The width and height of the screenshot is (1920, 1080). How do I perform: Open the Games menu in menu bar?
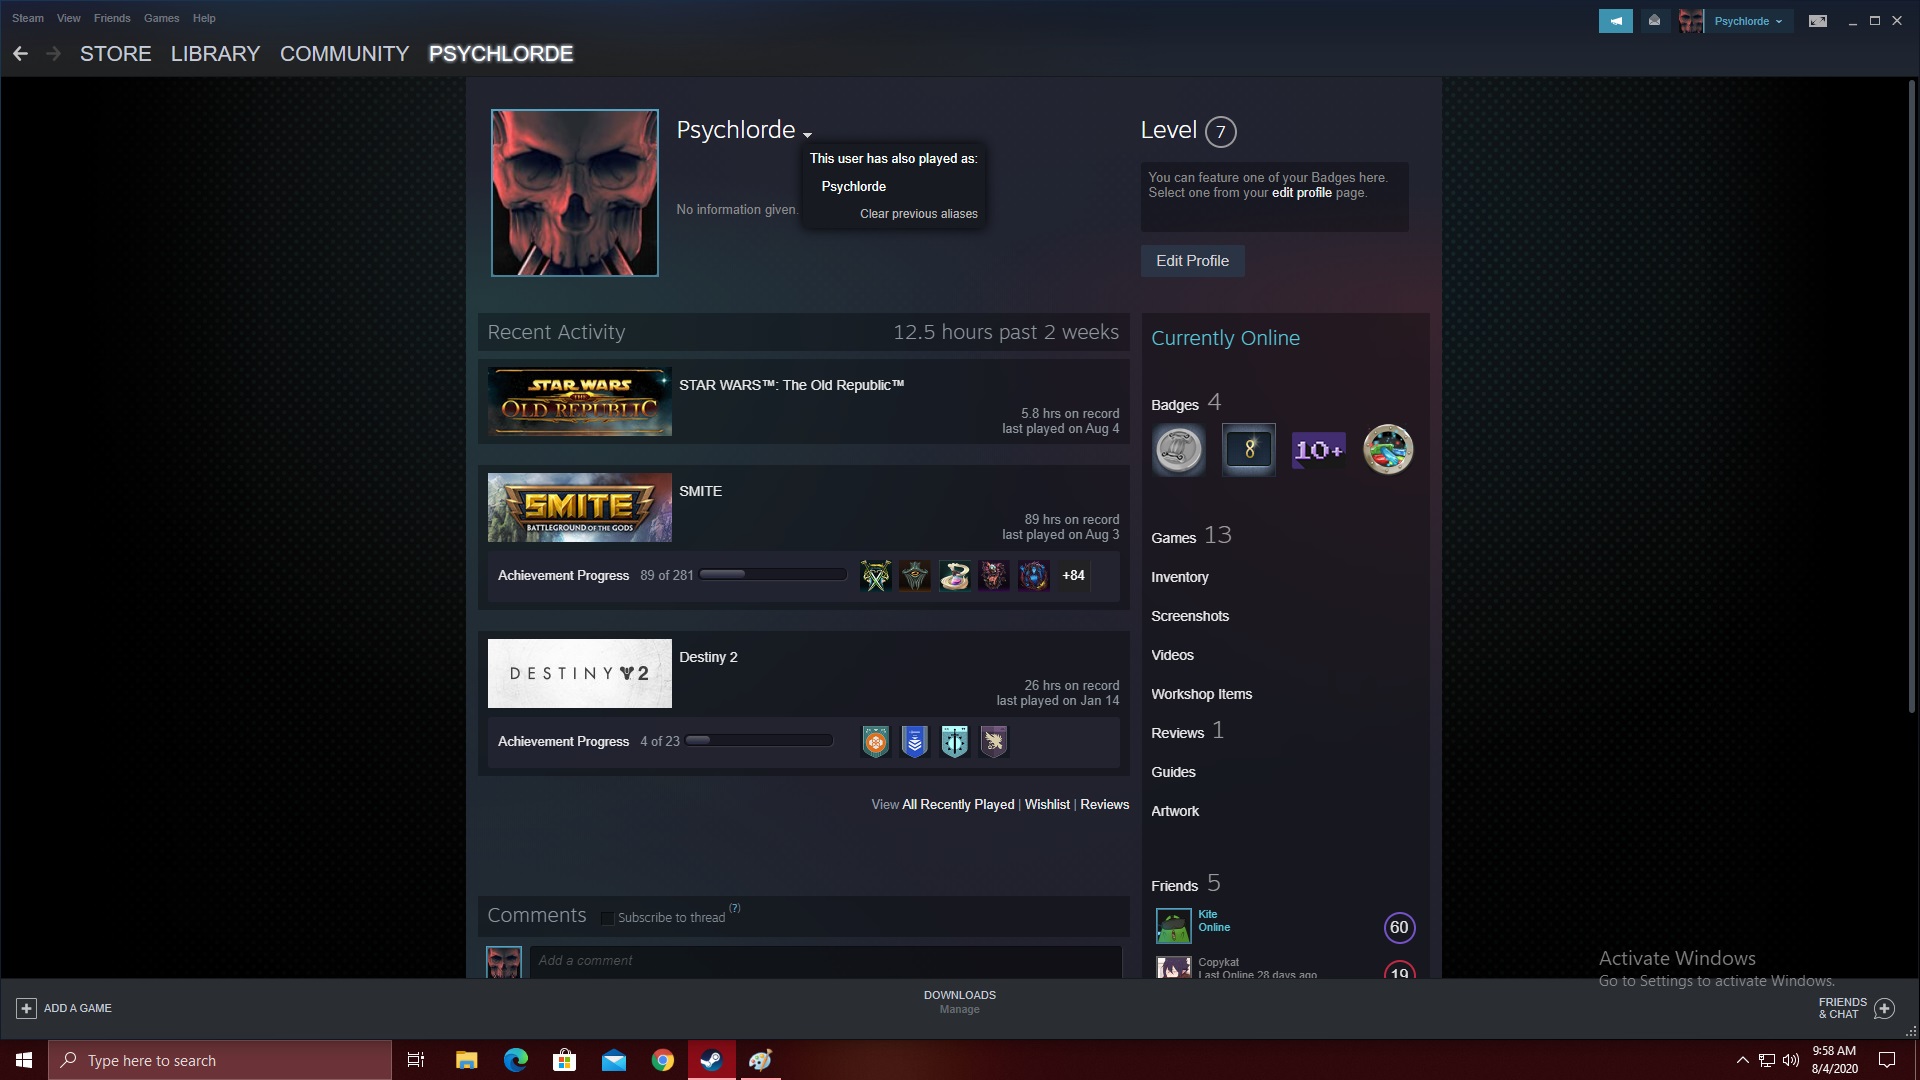coord(161,18)
